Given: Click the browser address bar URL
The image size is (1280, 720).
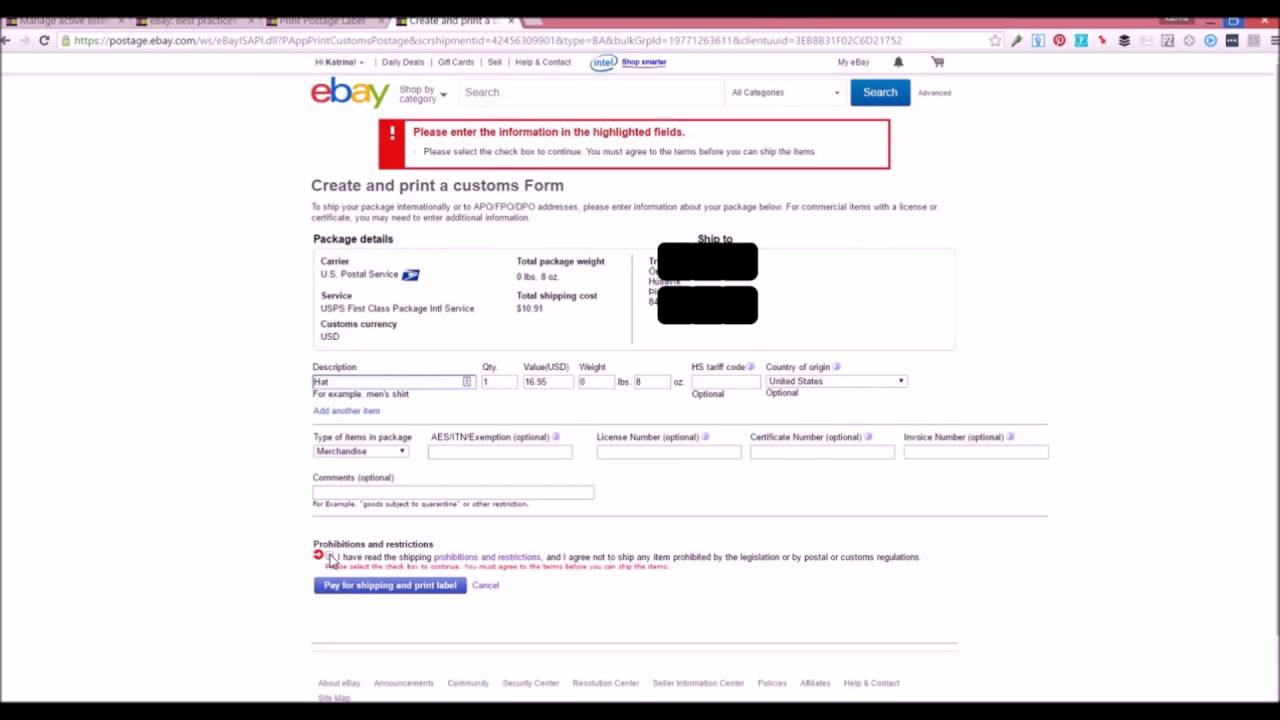Looking at the screenshot, I should 488,41.
